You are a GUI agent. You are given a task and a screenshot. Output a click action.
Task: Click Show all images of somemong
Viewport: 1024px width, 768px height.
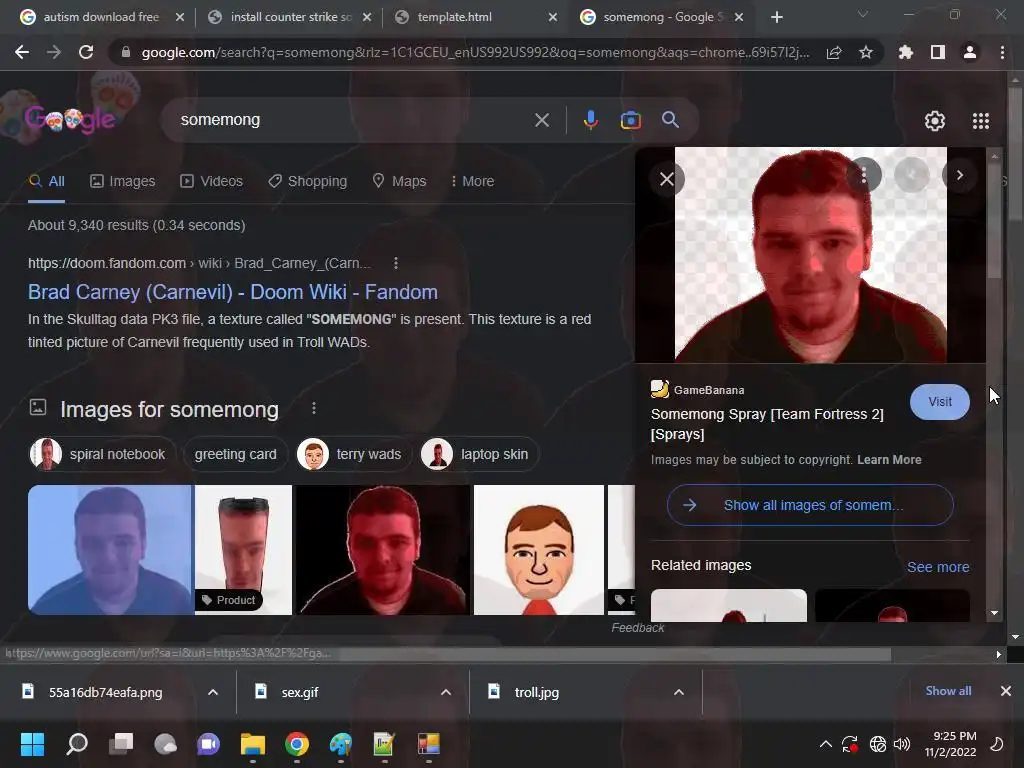pyautogui.click(x=810, y=505)
